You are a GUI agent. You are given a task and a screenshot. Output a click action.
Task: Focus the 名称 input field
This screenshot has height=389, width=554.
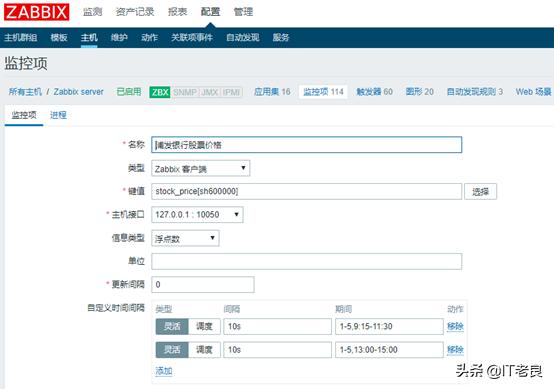(306, 145)
